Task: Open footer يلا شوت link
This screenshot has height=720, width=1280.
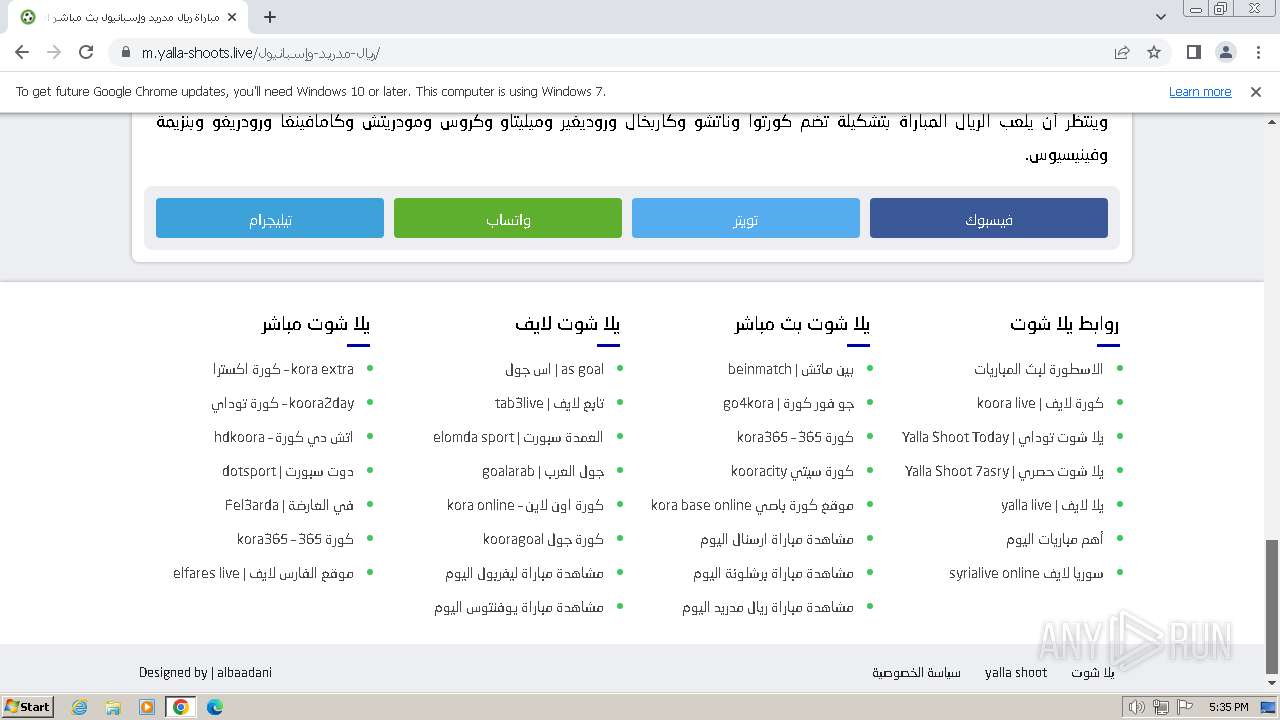Action: point(1093,673)
